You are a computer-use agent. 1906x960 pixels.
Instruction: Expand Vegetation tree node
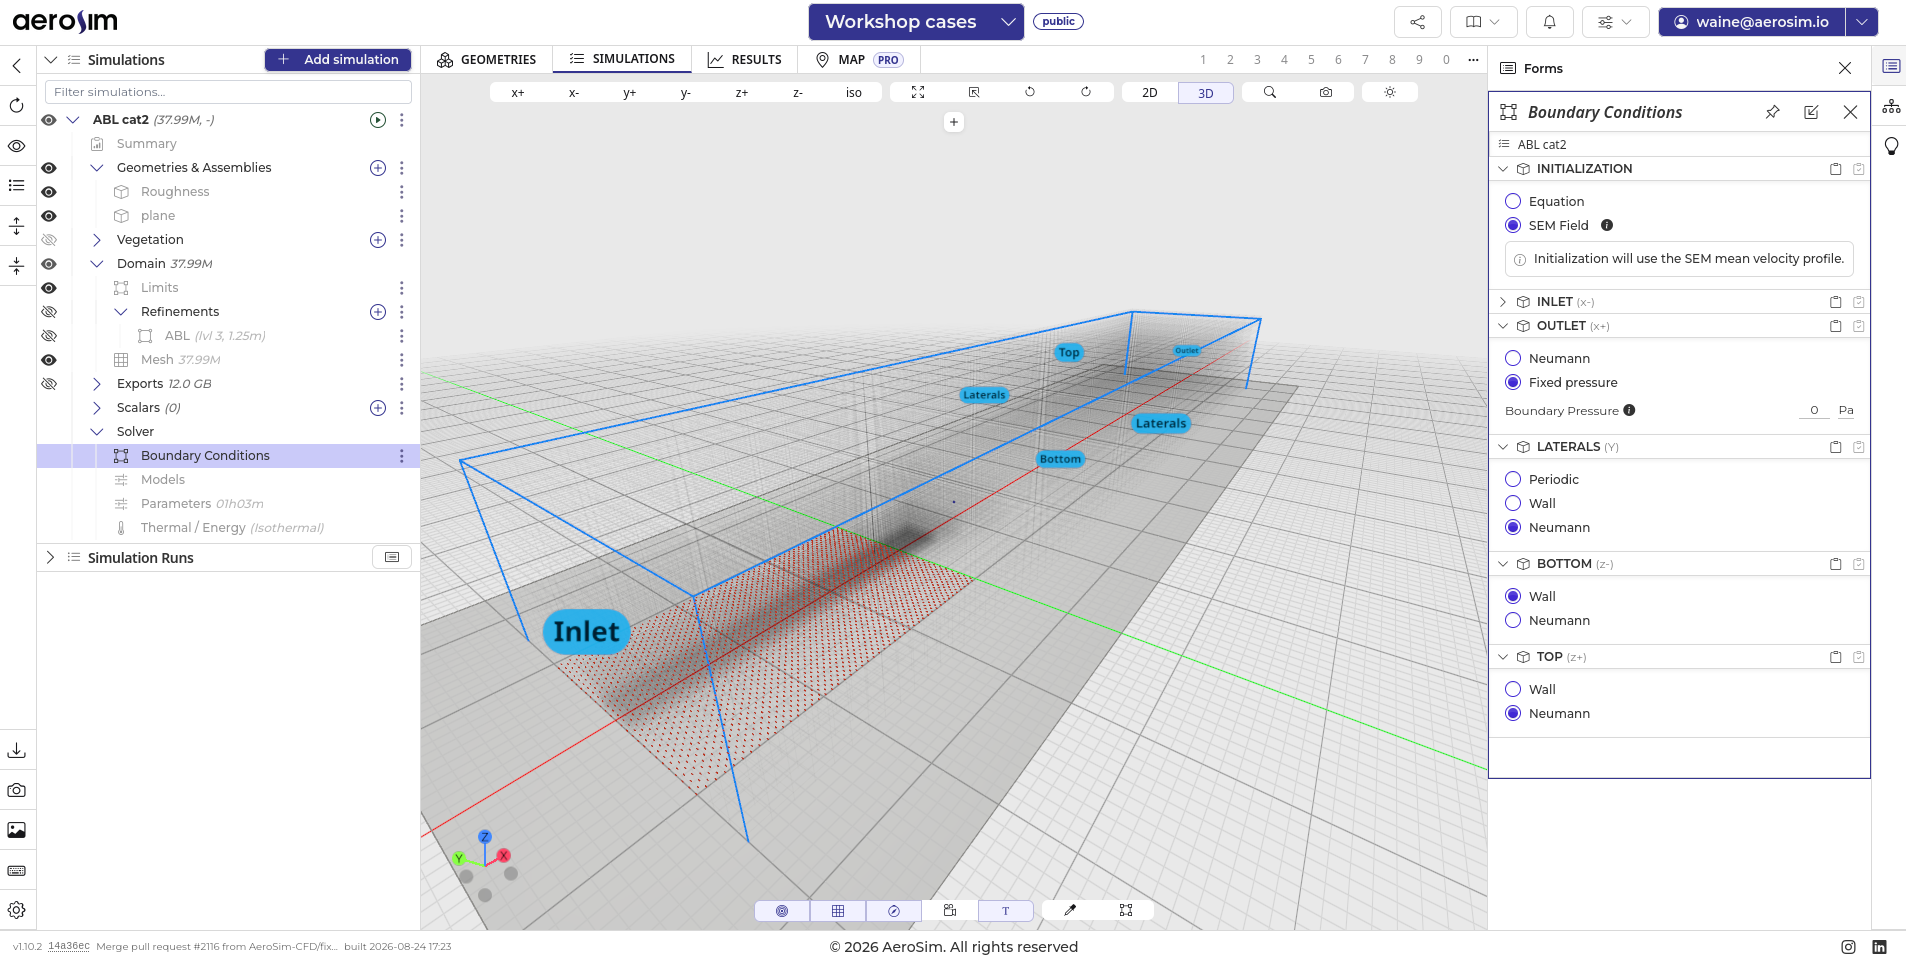pyautogui.click(x=97, y=240)
